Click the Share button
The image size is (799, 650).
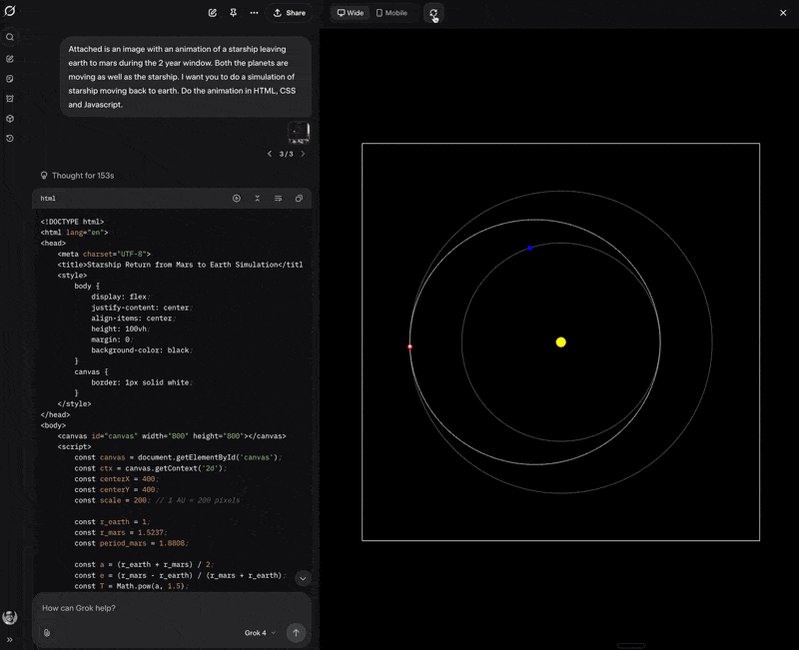tap(289, 13)
